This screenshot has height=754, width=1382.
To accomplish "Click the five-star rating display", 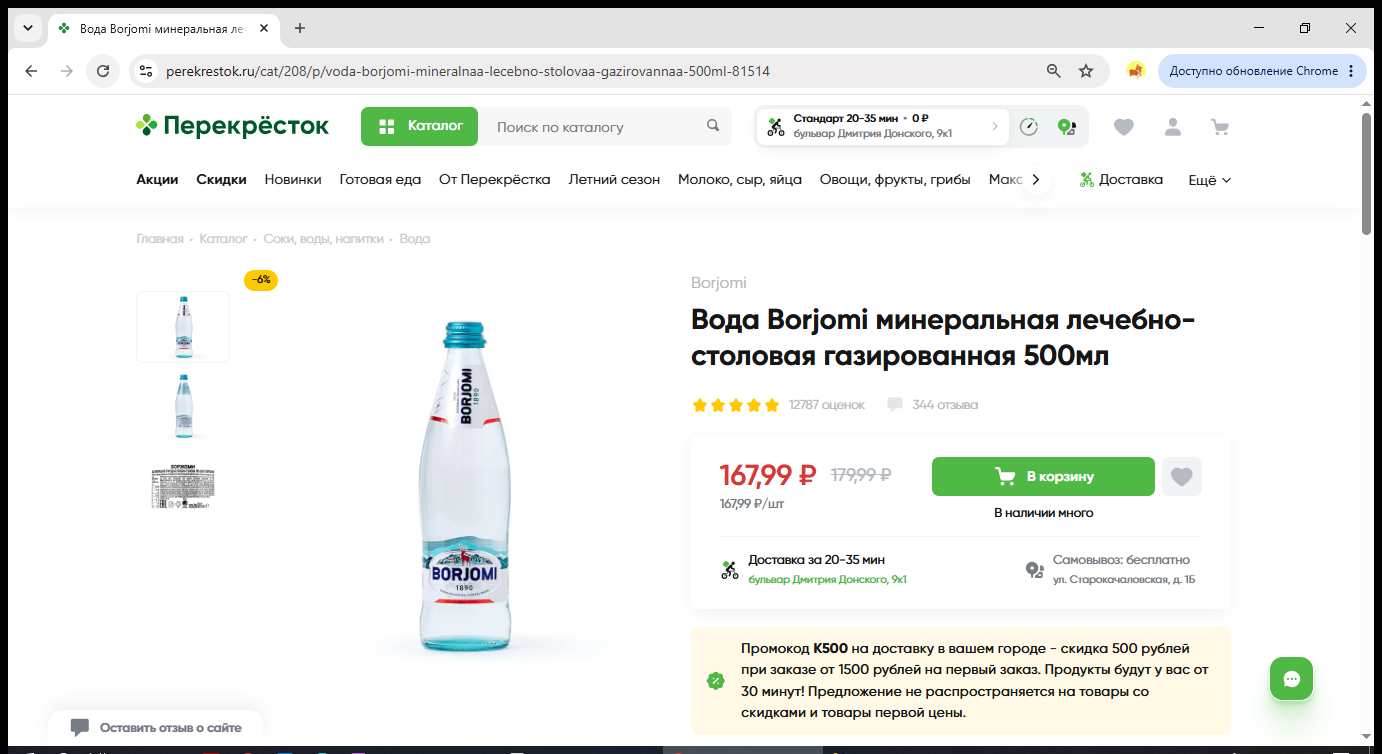I will [735, 405].
